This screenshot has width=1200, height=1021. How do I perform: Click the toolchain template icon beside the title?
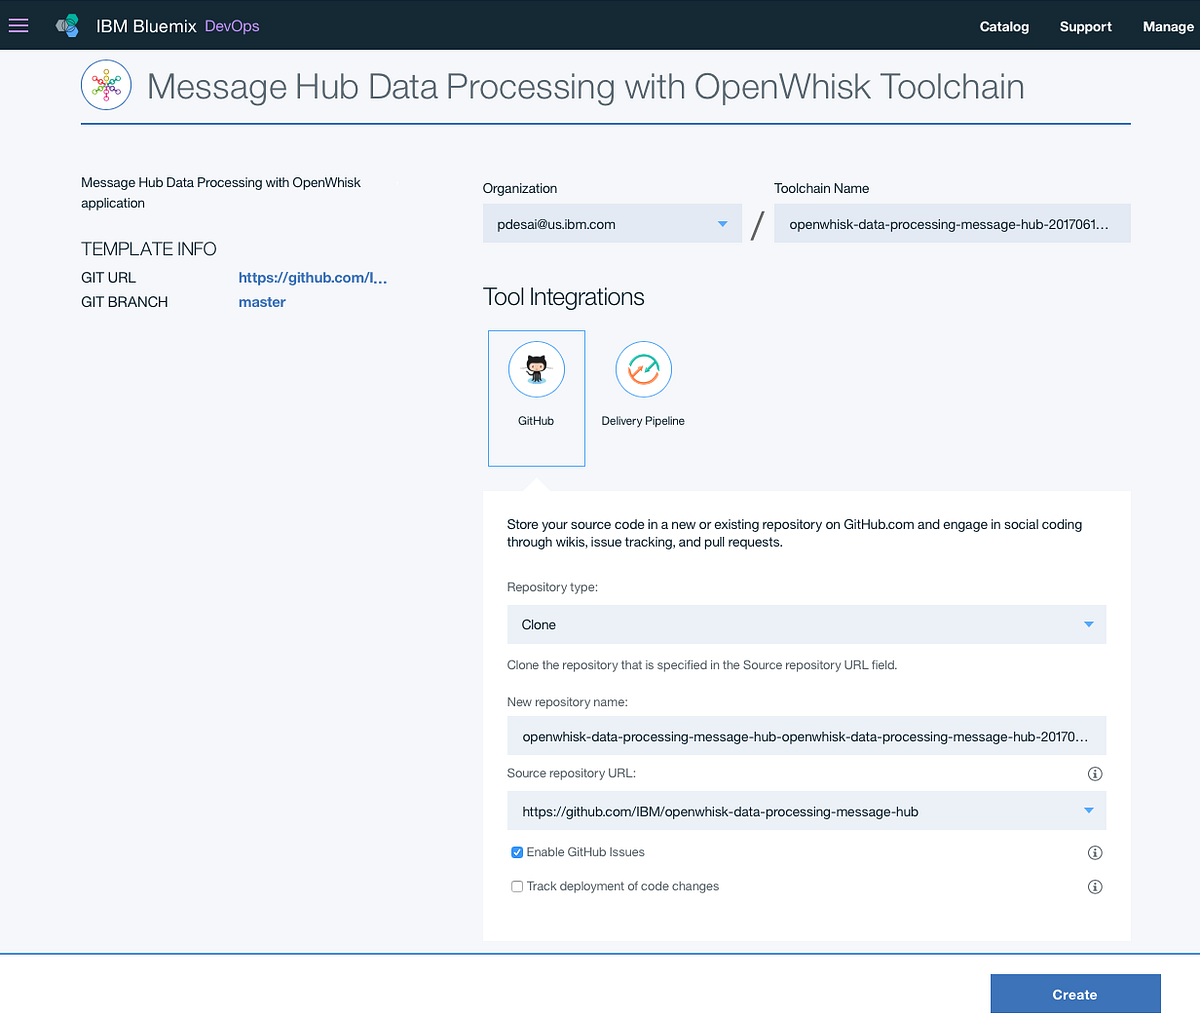(105, 84)
